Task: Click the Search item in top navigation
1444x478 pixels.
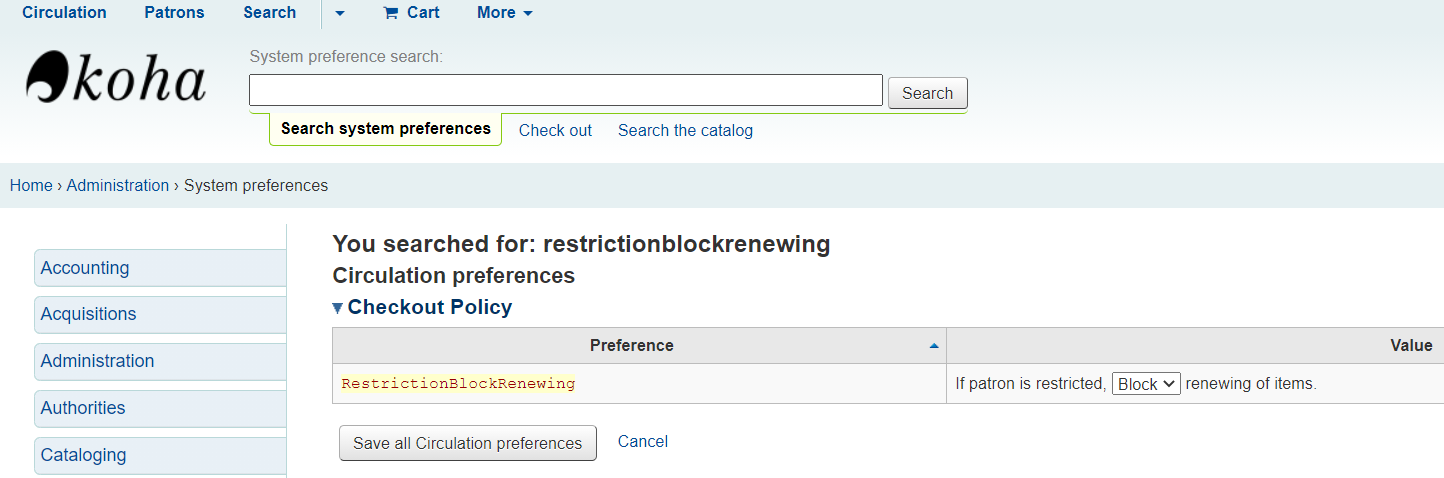Action: coord(270,13)
